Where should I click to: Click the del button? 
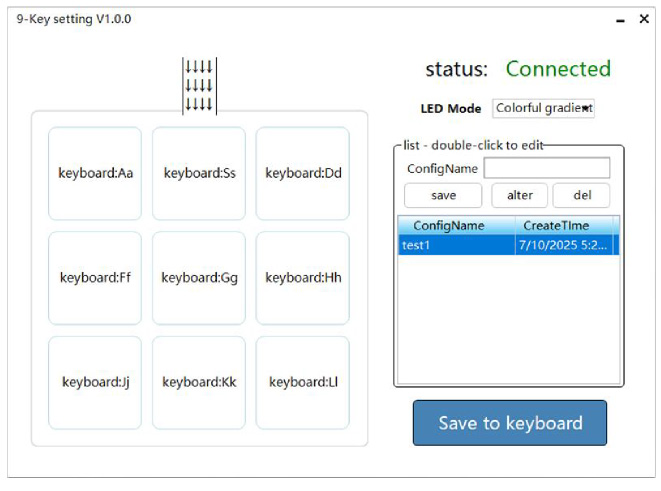click(x=580, y=195)
